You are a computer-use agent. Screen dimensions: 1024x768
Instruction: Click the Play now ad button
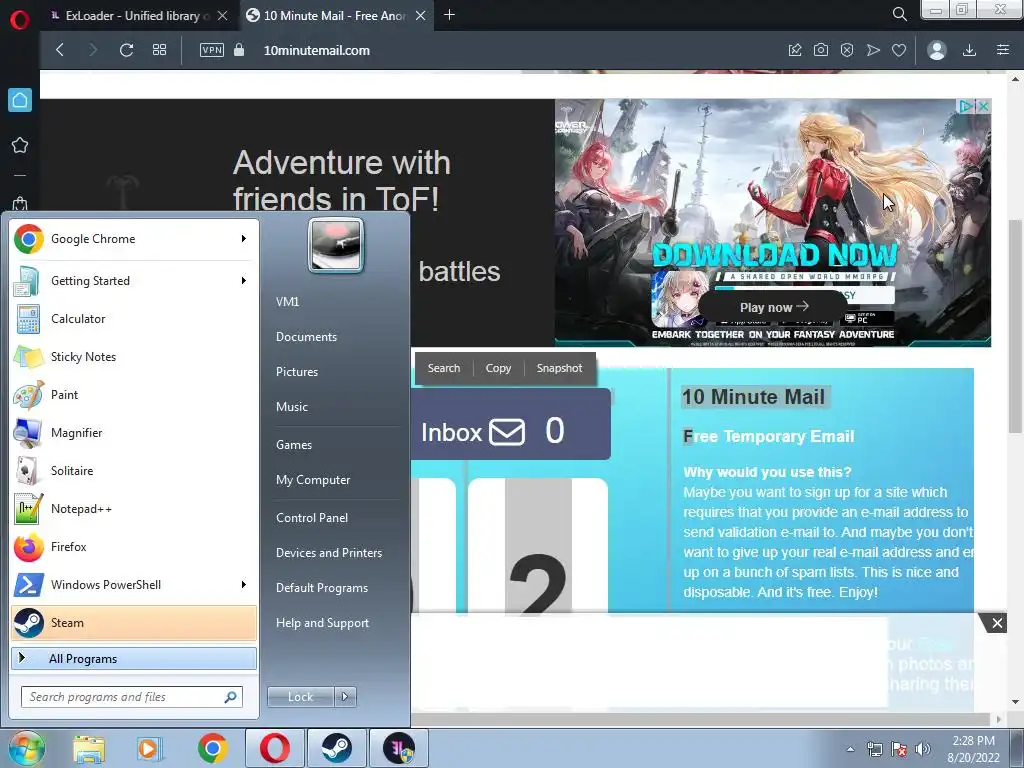coord(774,307)
